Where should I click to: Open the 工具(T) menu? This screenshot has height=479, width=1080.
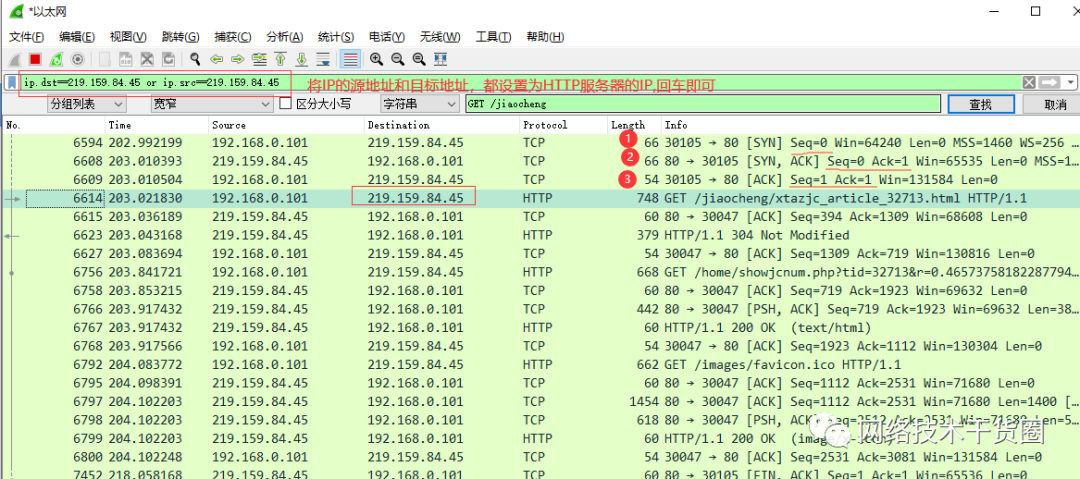(493, 37)
